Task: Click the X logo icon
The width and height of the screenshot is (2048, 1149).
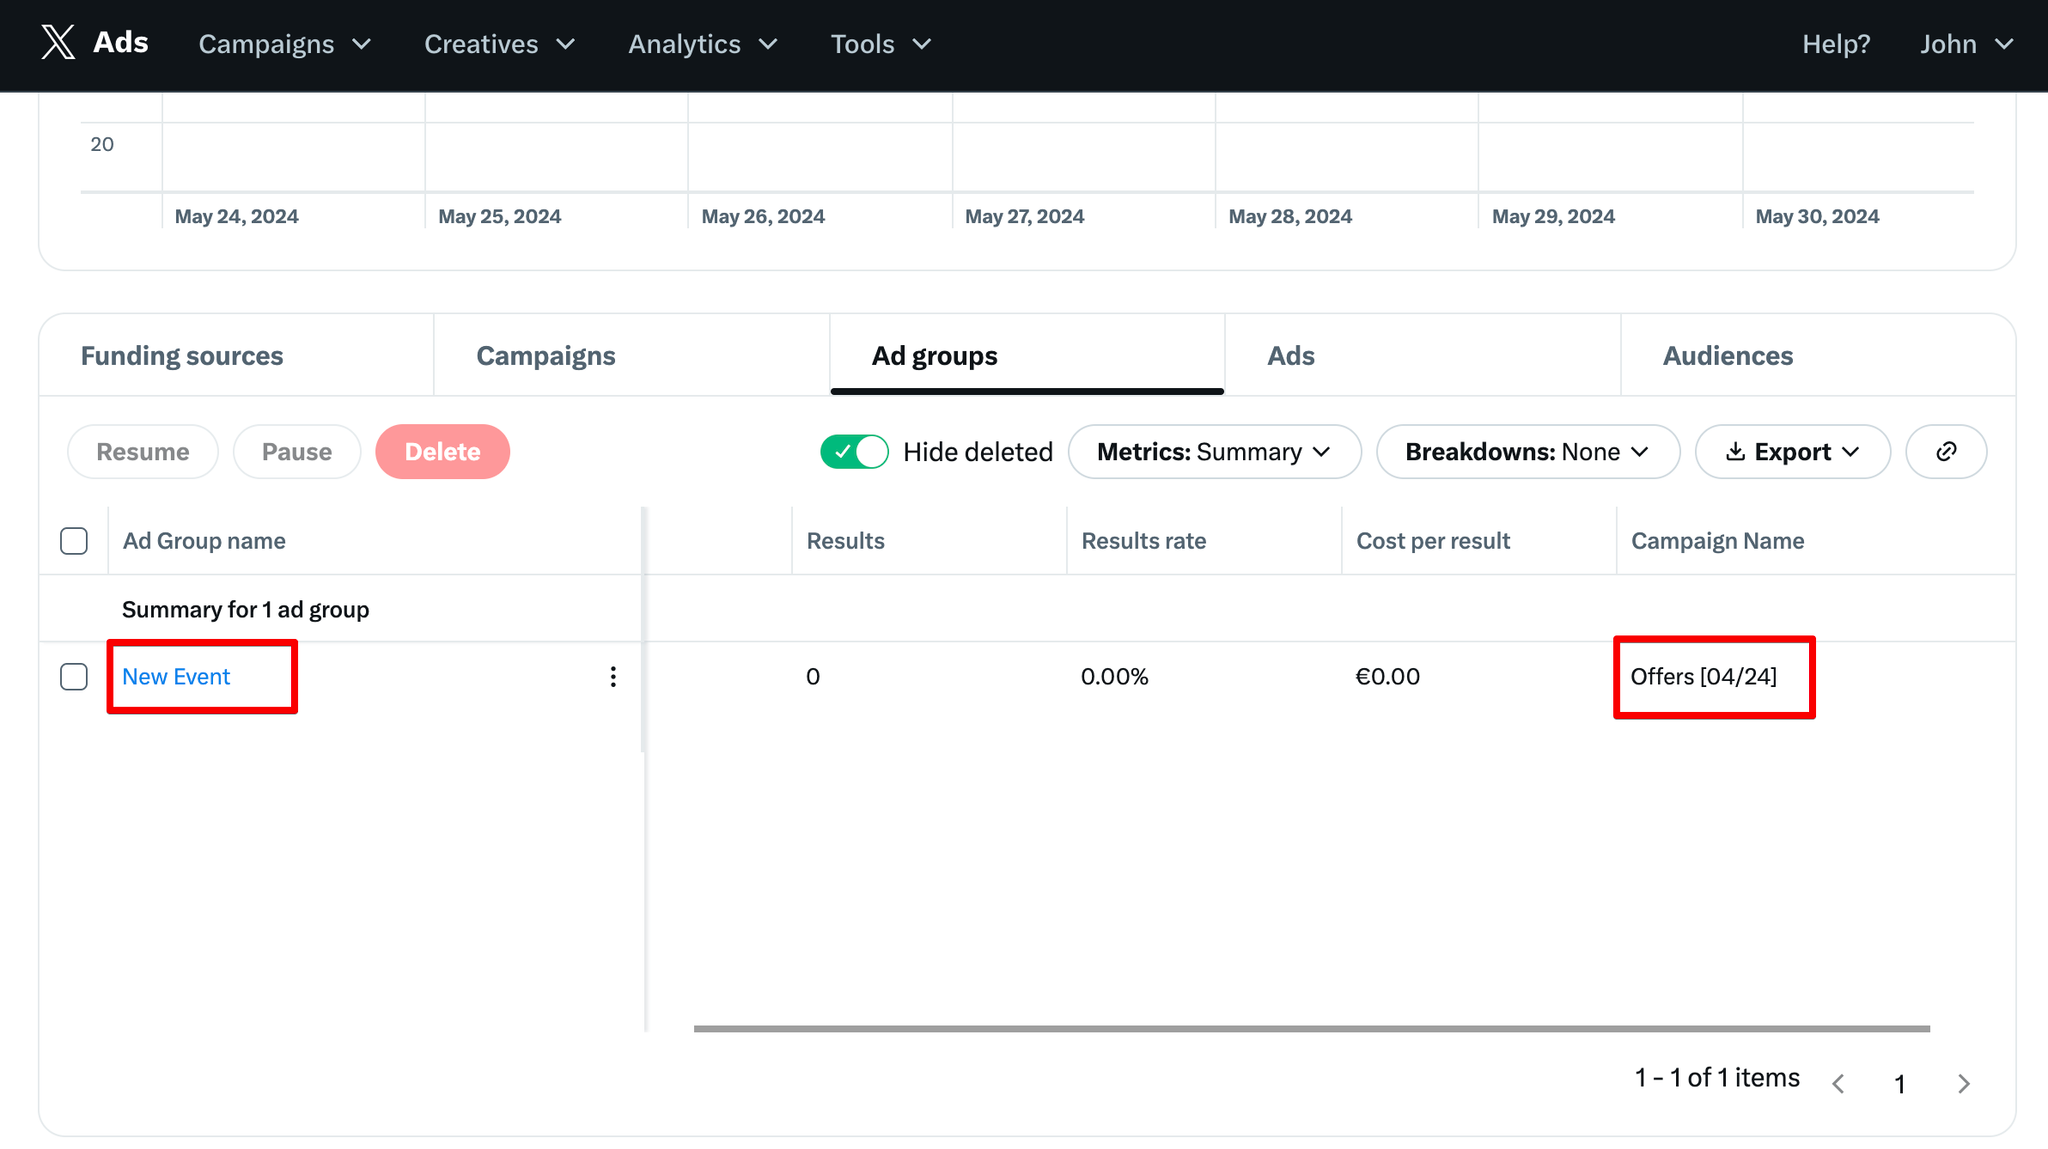Action: pyautogui.click(x=58, y=43)
